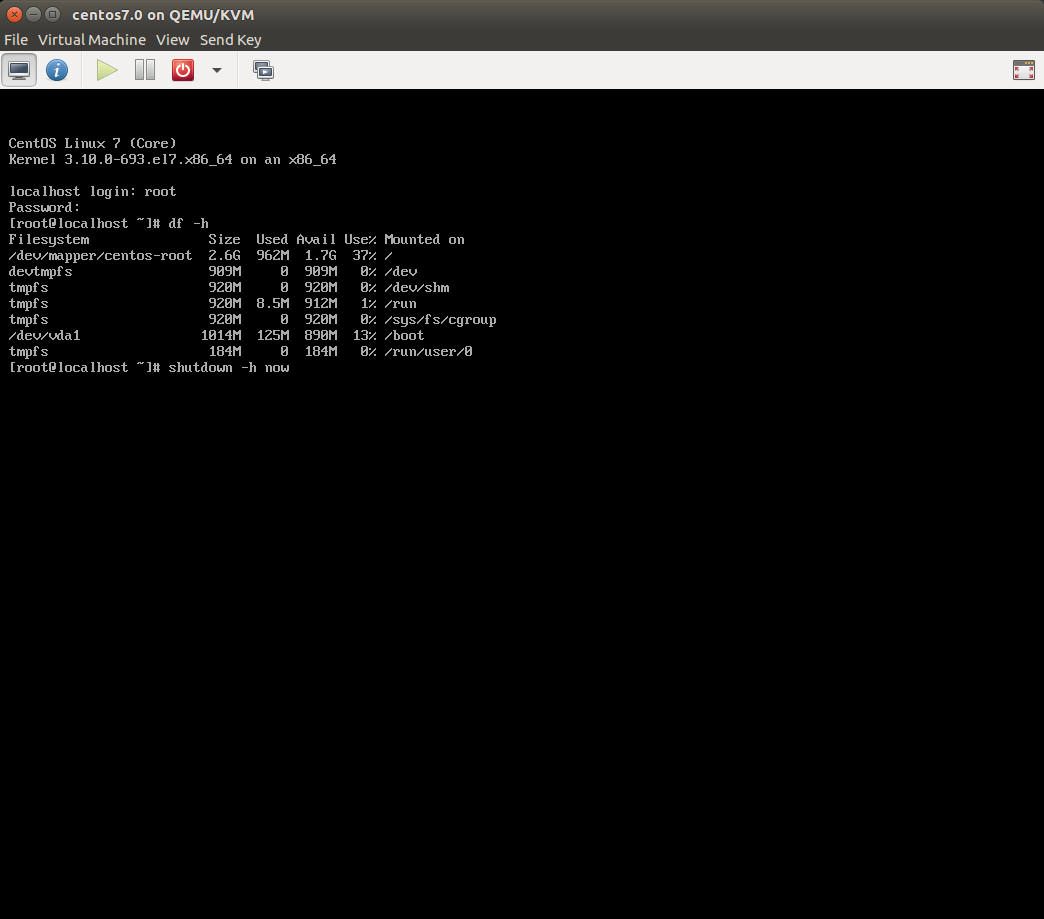
Task: Show the graphical console view
Action: coord(19,70)
